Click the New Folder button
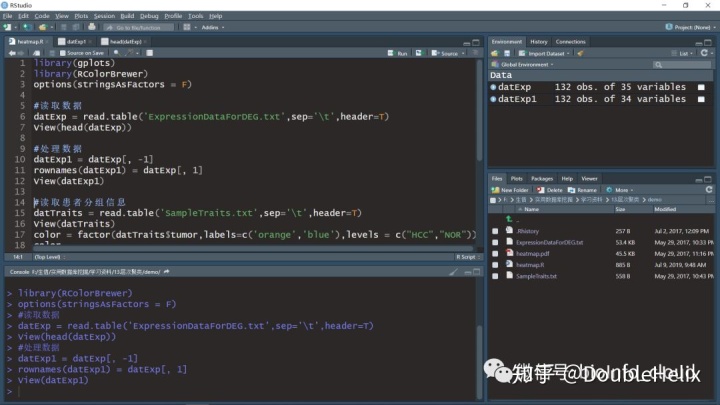Screen dimensions: 720x405 pos(510,190)
